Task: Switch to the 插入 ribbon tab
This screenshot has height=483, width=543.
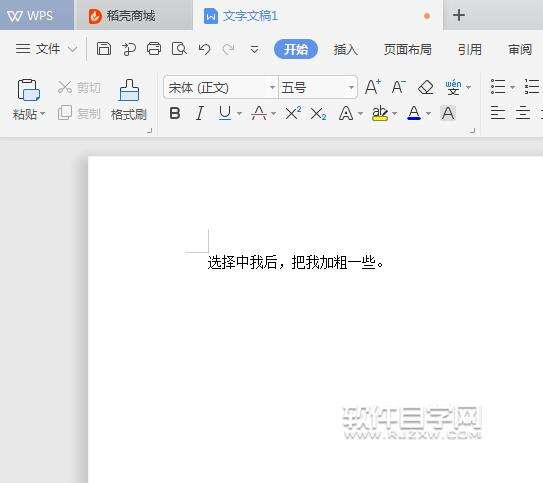Action: 345,50
